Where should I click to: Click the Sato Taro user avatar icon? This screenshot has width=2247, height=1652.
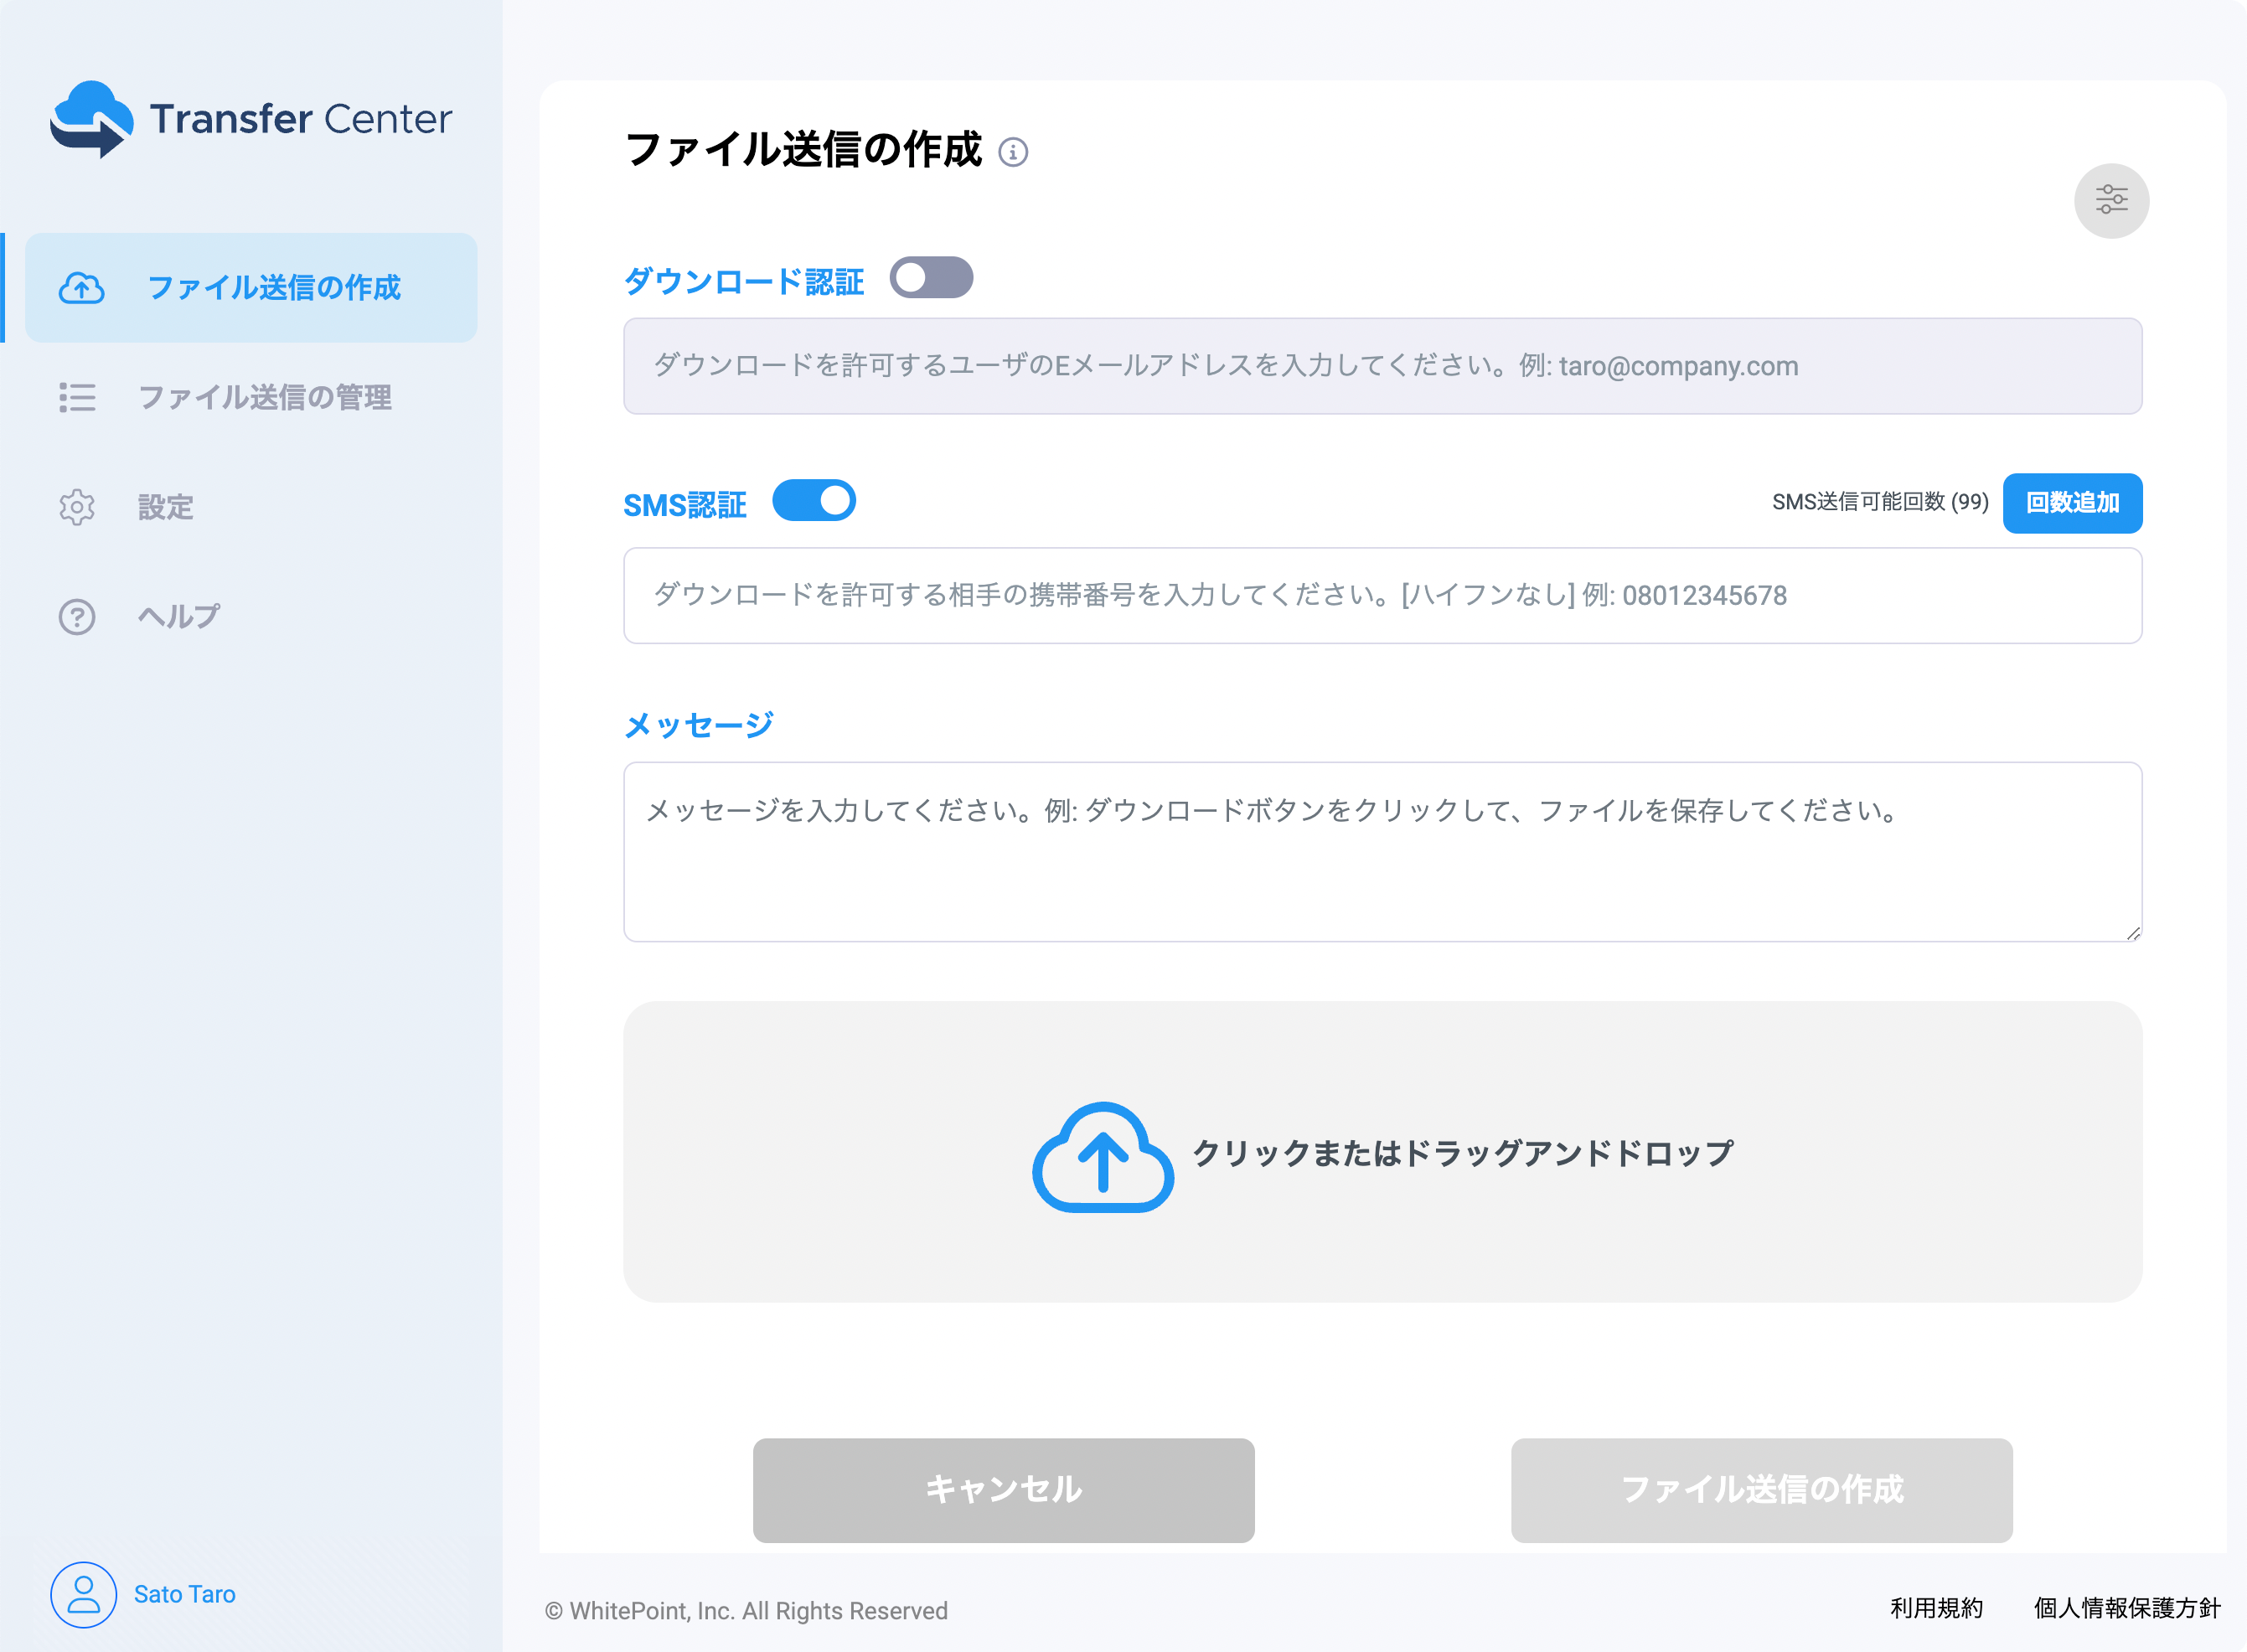point(83,1594)
